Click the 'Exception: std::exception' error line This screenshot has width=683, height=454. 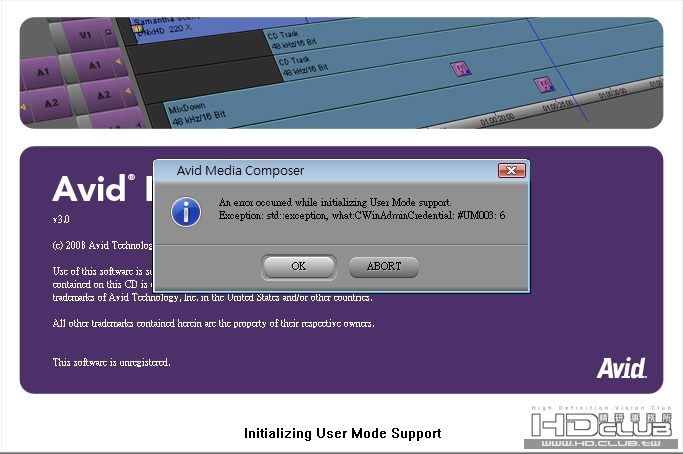362,215
